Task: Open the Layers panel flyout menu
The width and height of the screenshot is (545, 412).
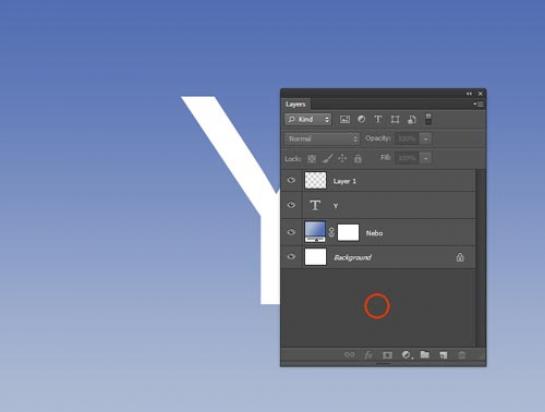Action: click(479, 104)
